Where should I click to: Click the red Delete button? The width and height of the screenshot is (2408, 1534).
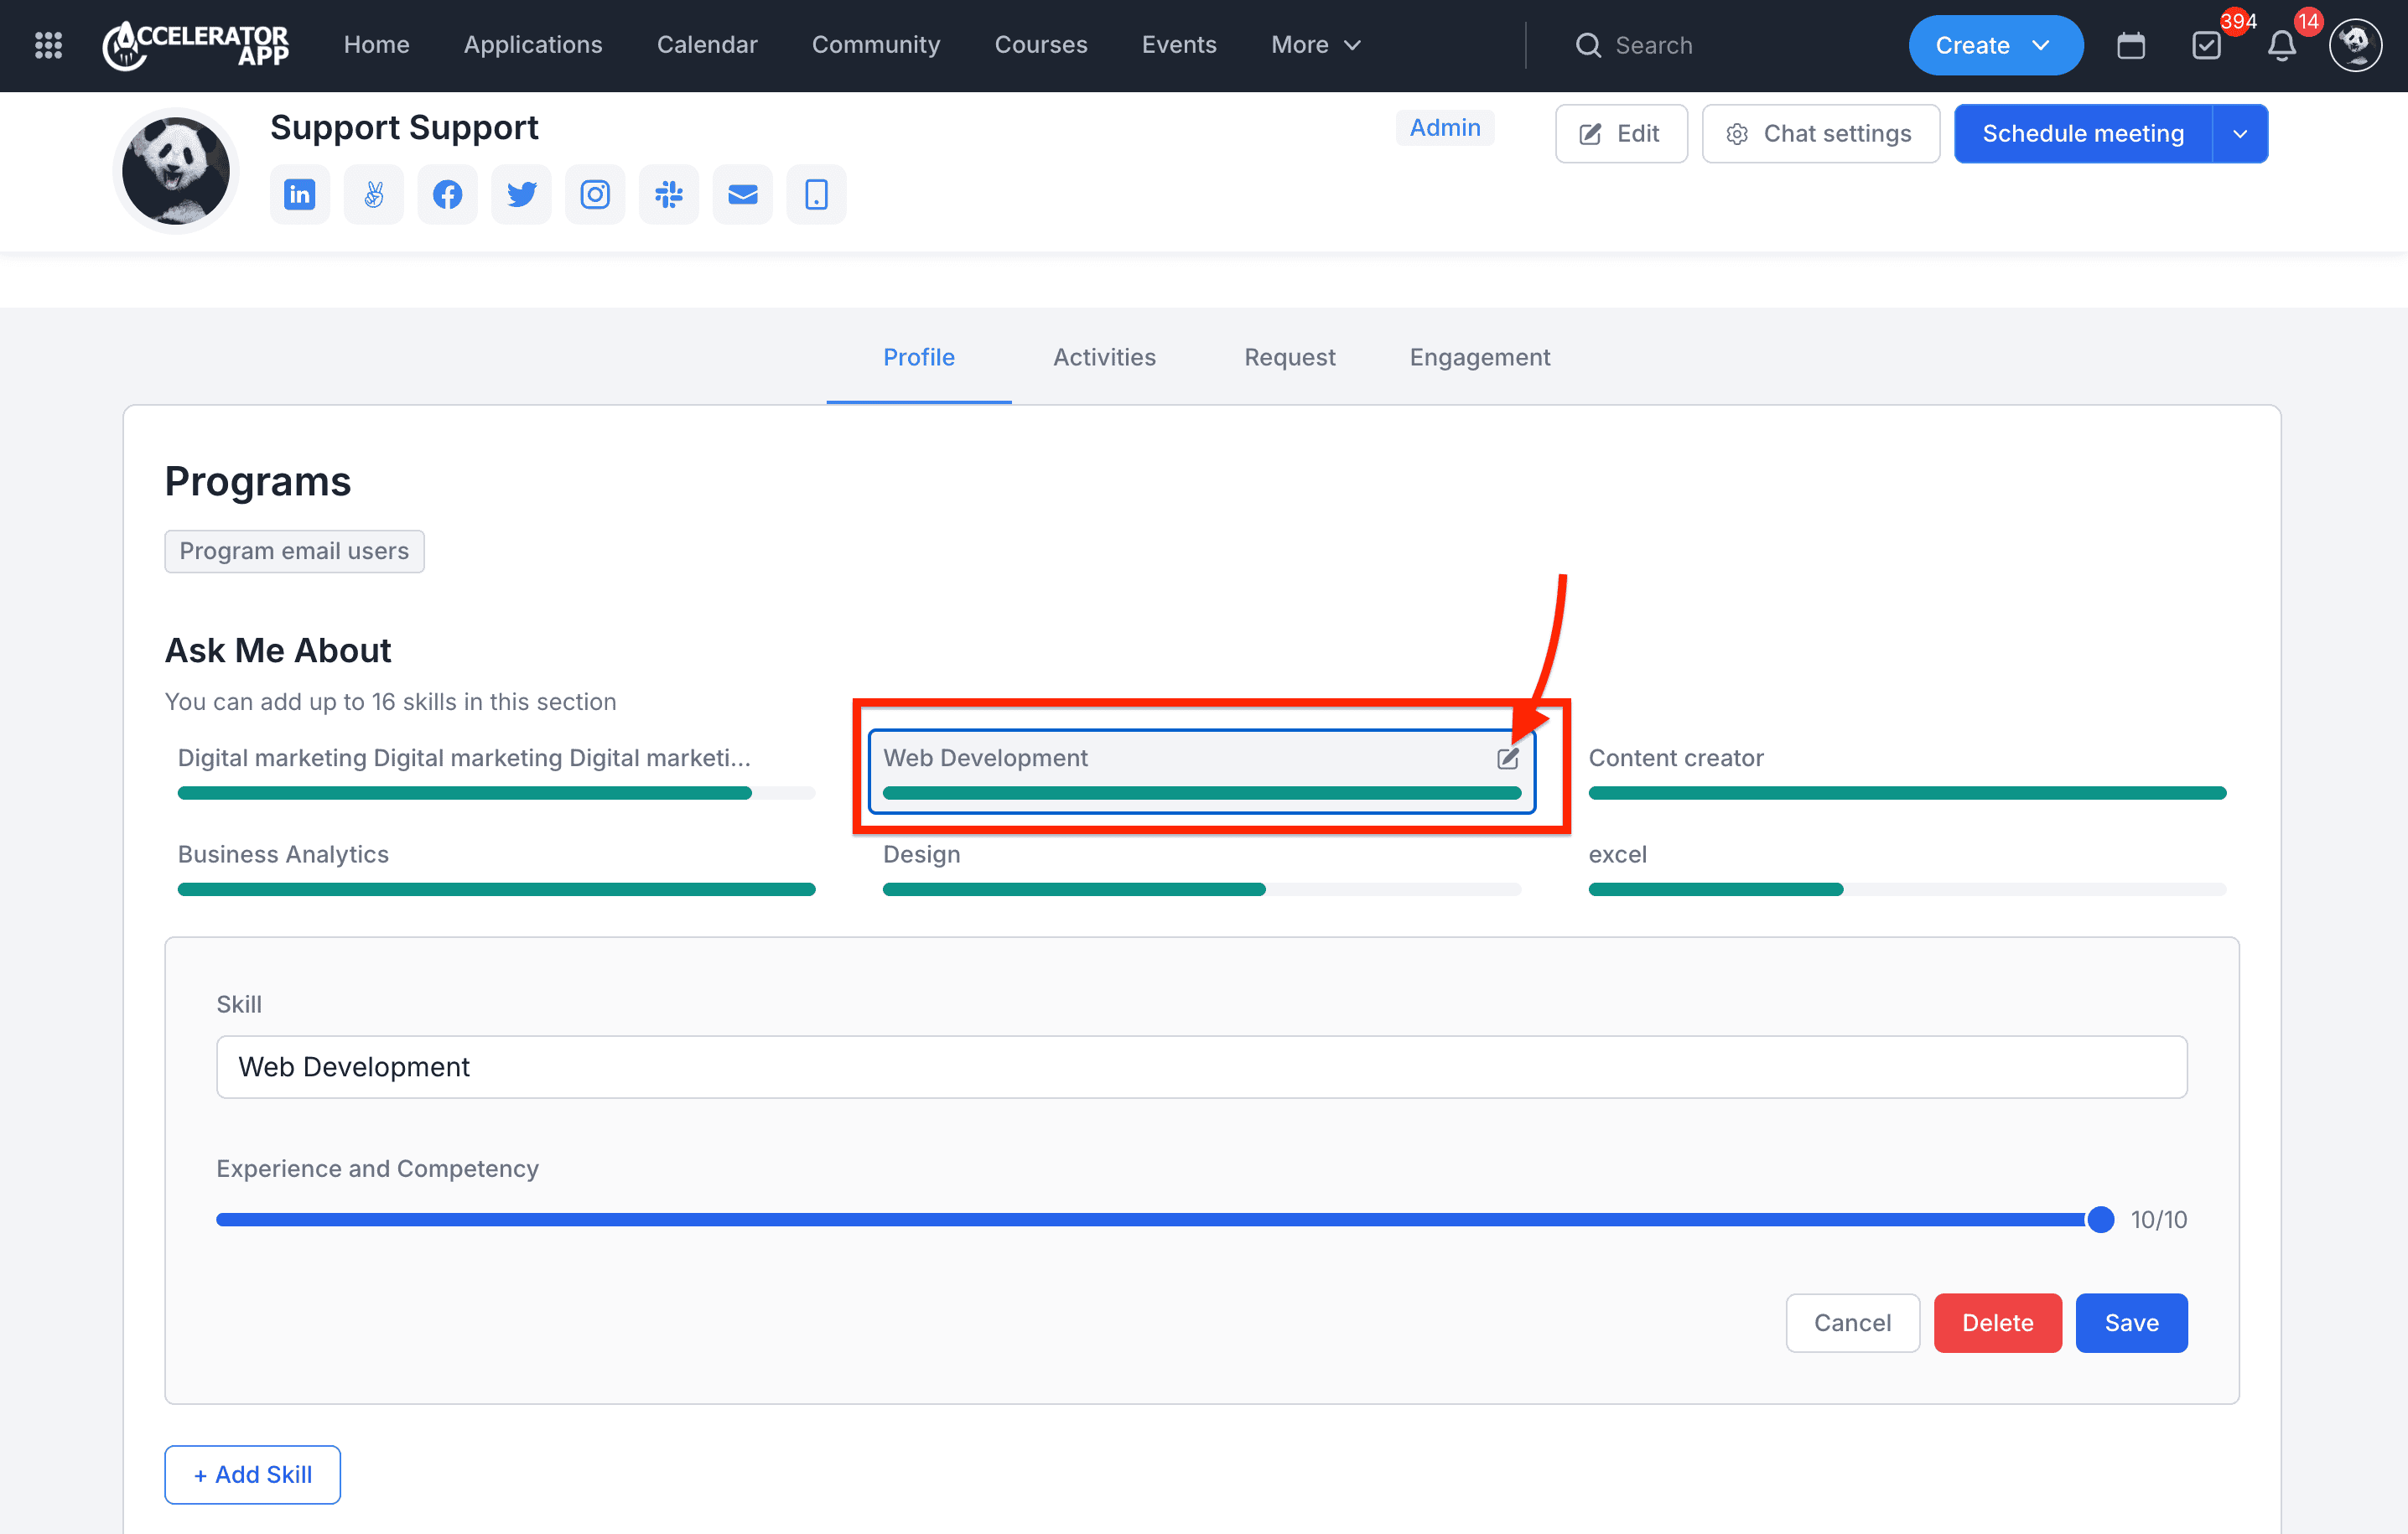(1997, 1322)
